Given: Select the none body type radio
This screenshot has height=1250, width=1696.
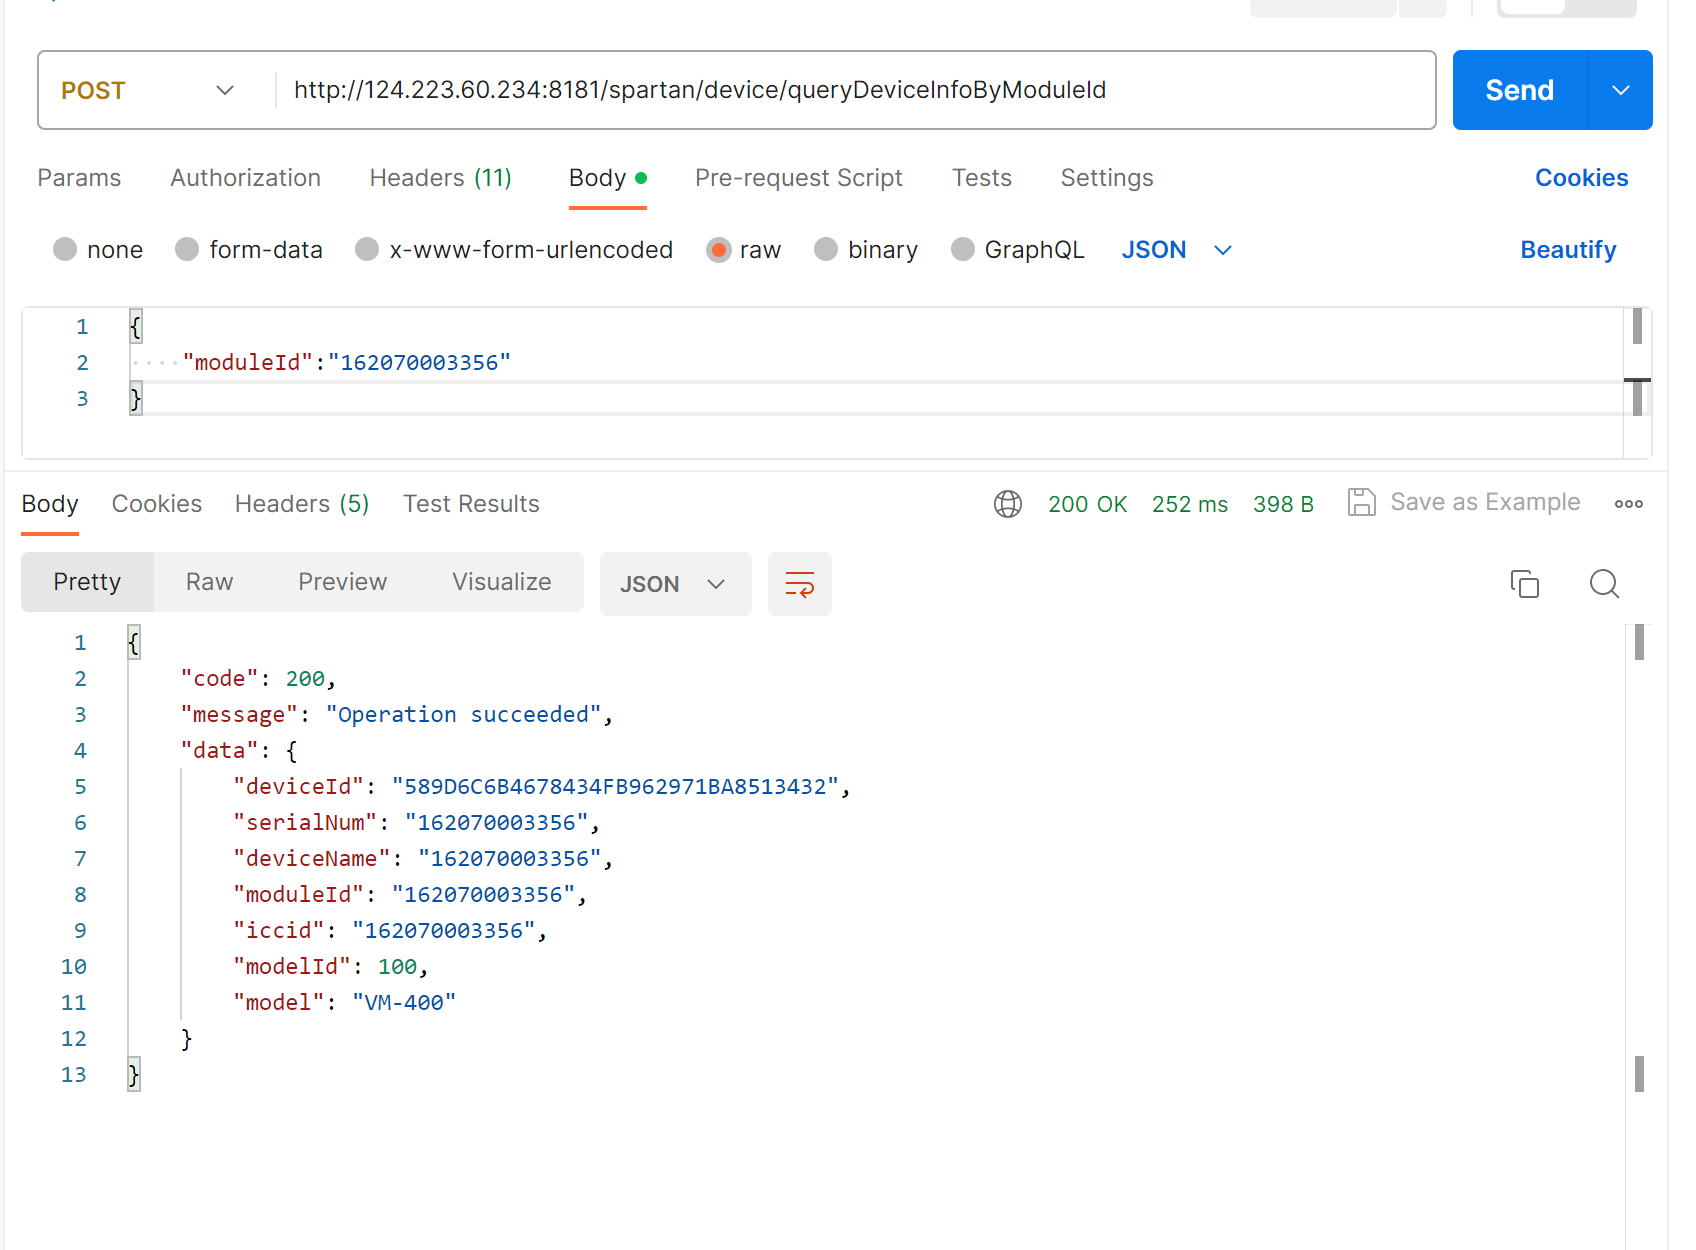Looking at the screenshot, I should [x=65, y=249].
